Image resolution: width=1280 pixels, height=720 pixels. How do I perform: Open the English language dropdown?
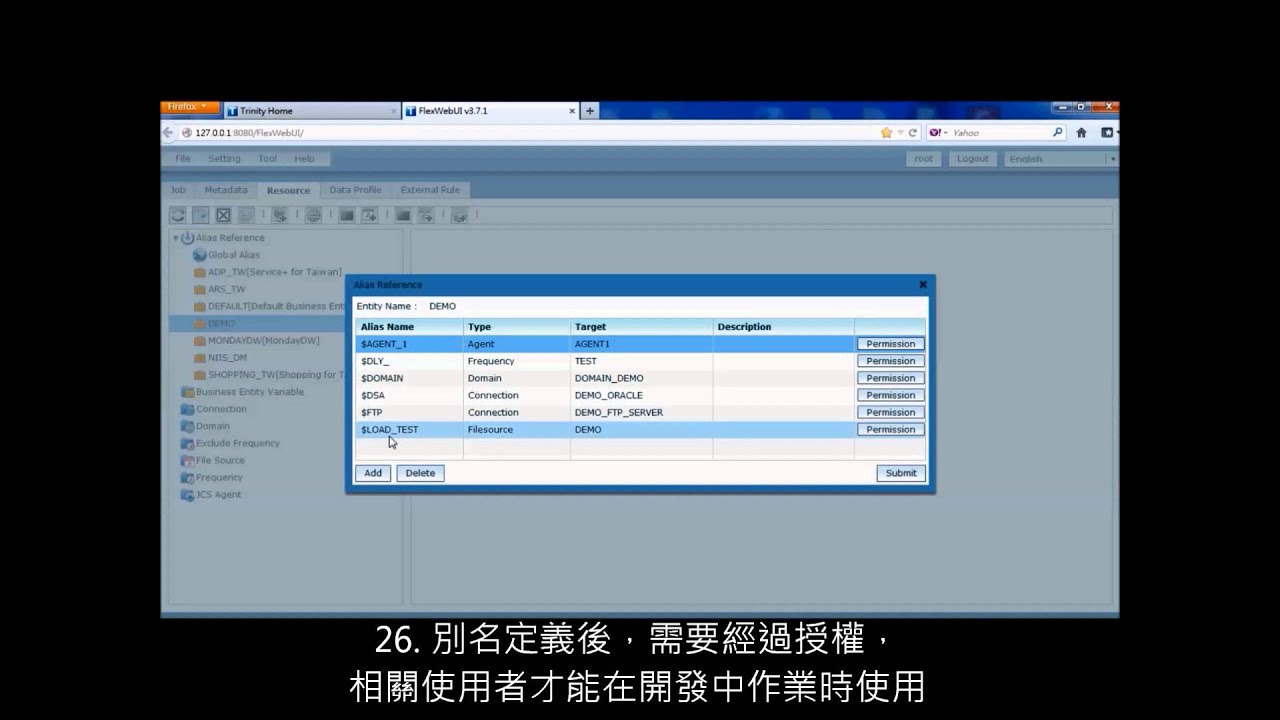(x=1112, y=159)
